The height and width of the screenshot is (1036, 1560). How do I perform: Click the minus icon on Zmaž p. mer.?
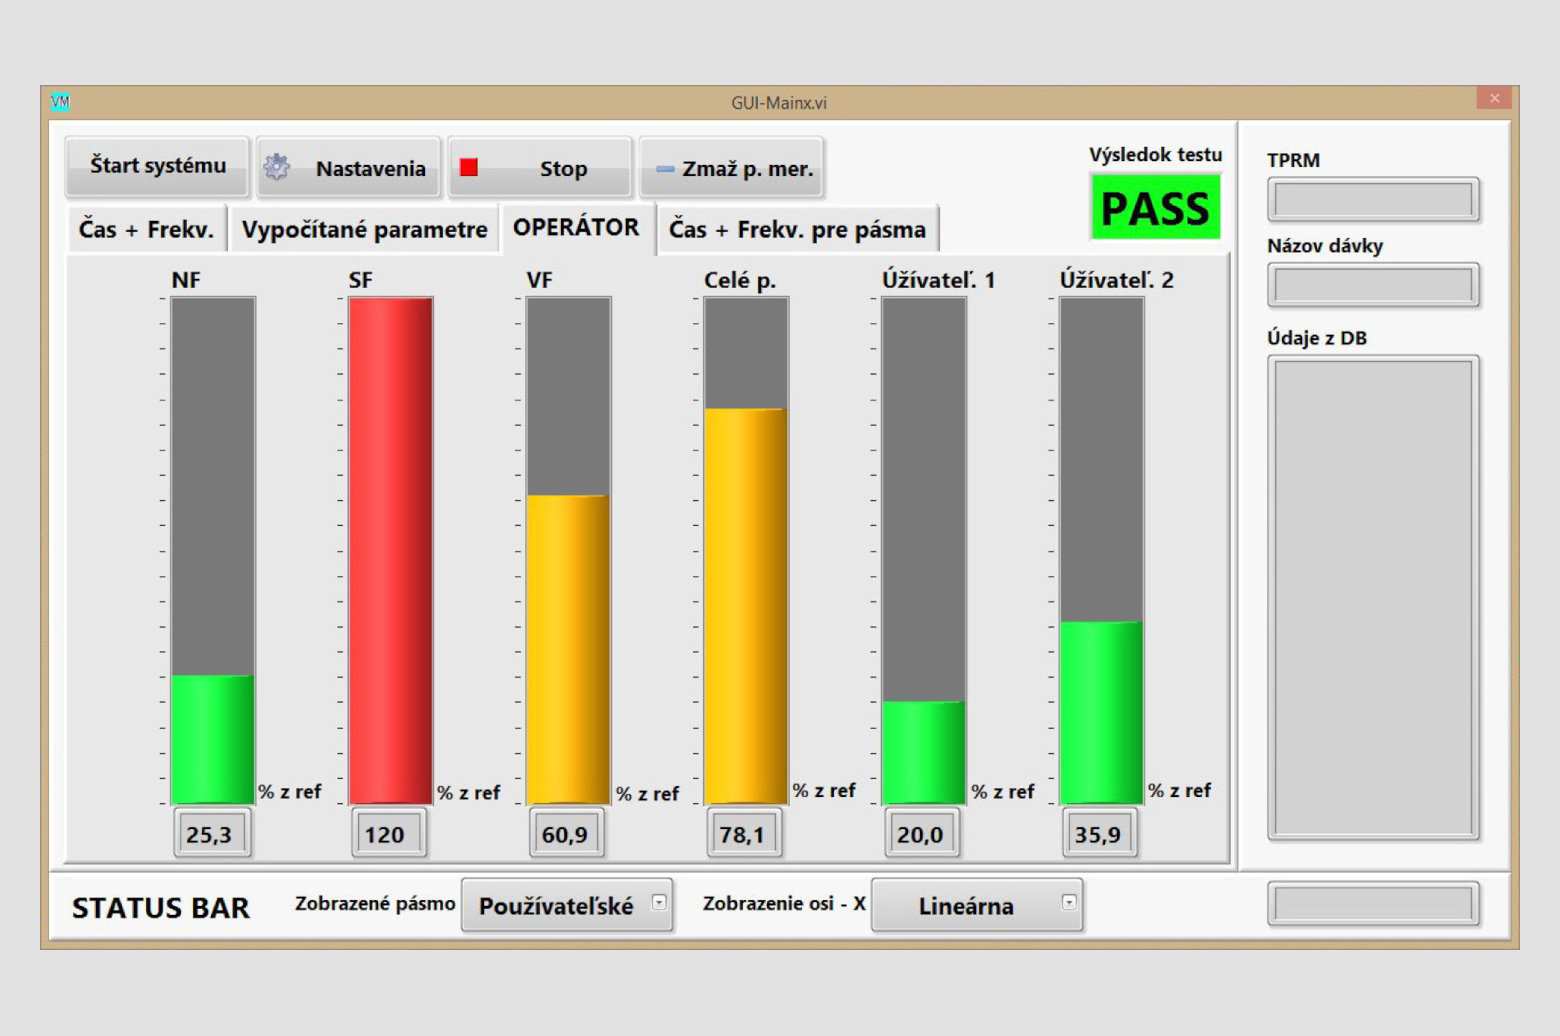coord(664,169)
